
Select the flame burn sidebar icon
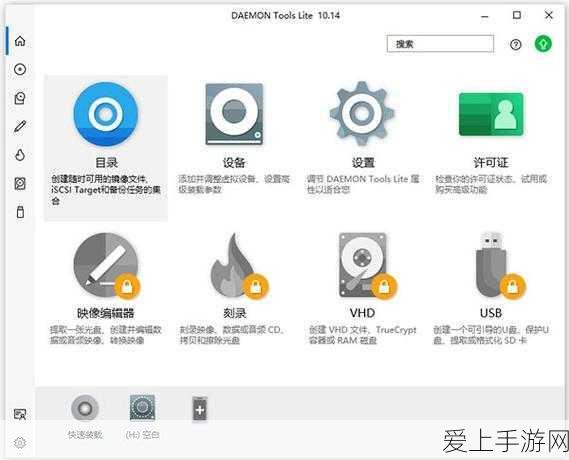(20, 155)
